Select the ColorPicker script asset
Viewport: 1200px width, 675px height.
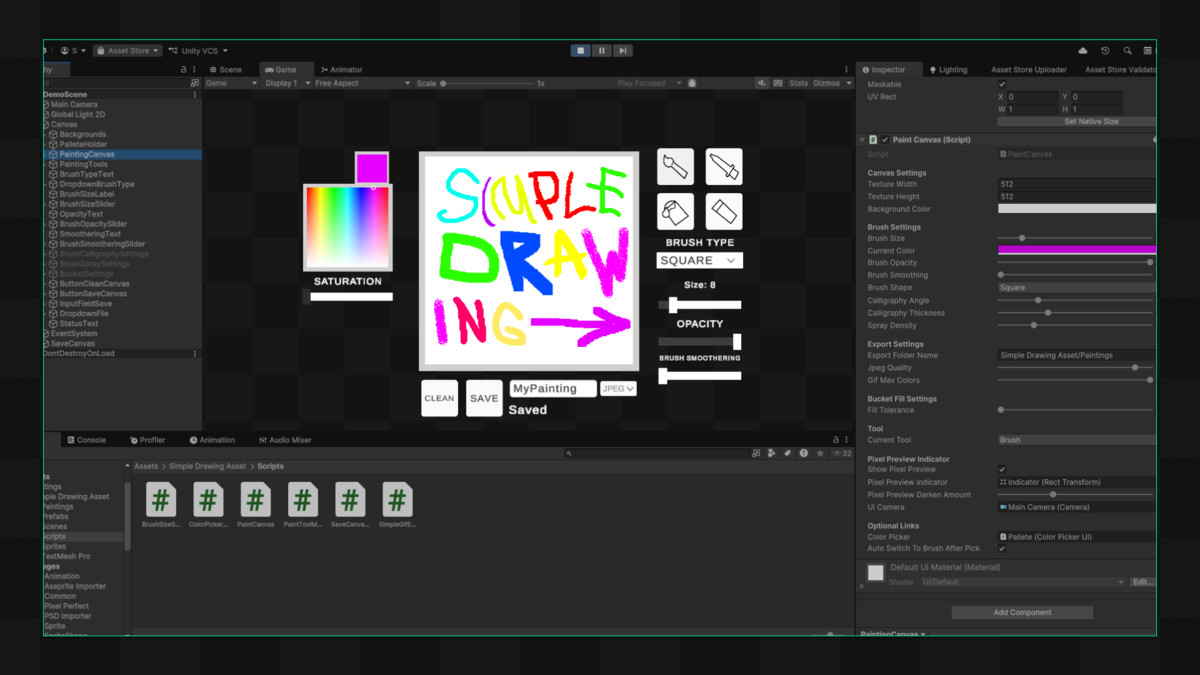[x=208, y=499]
